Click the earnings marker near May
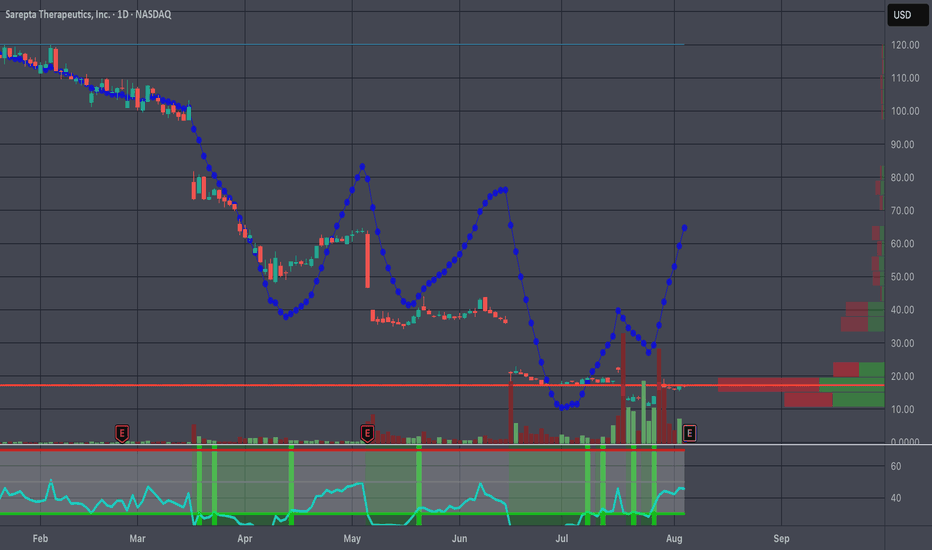Screen dimensions: 932x550 tap(367, 433)
